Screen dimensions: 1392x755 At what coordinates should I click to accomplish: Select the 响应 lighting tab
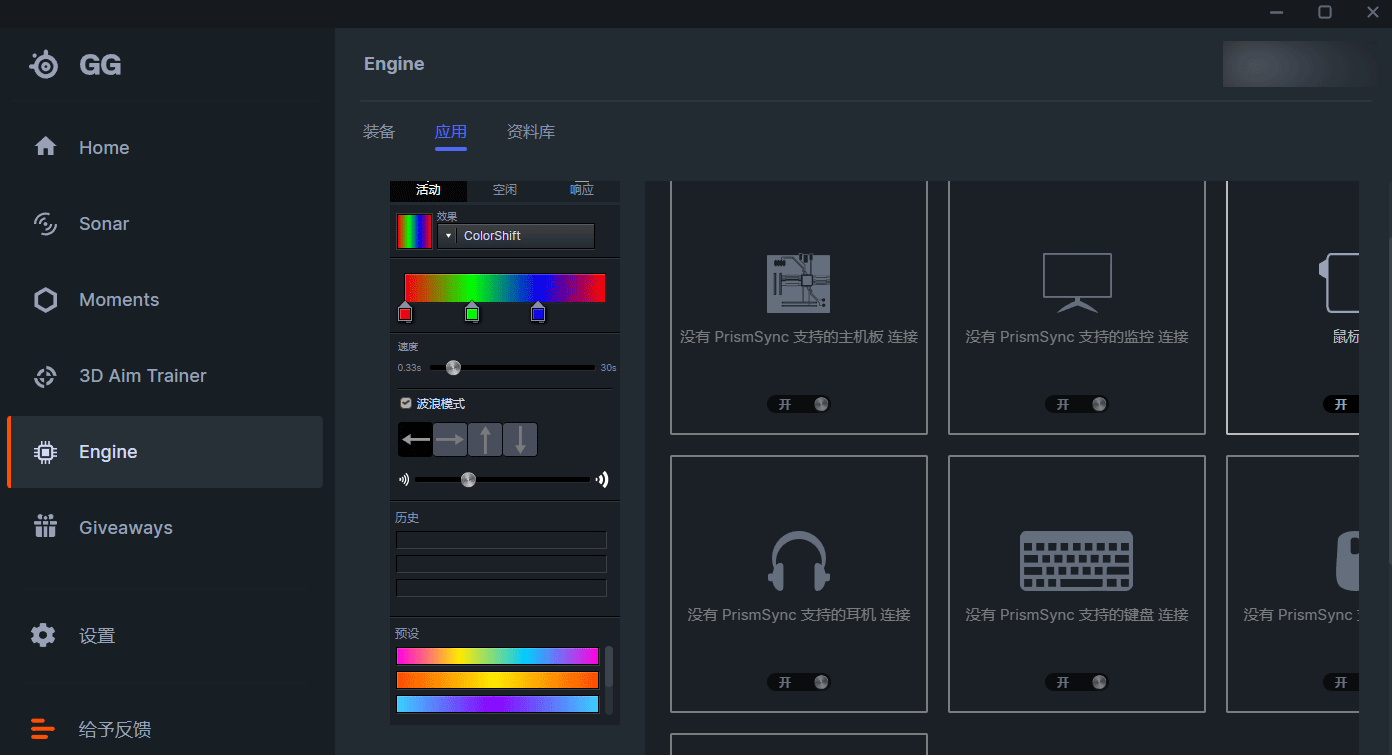[x=582, y=190]
